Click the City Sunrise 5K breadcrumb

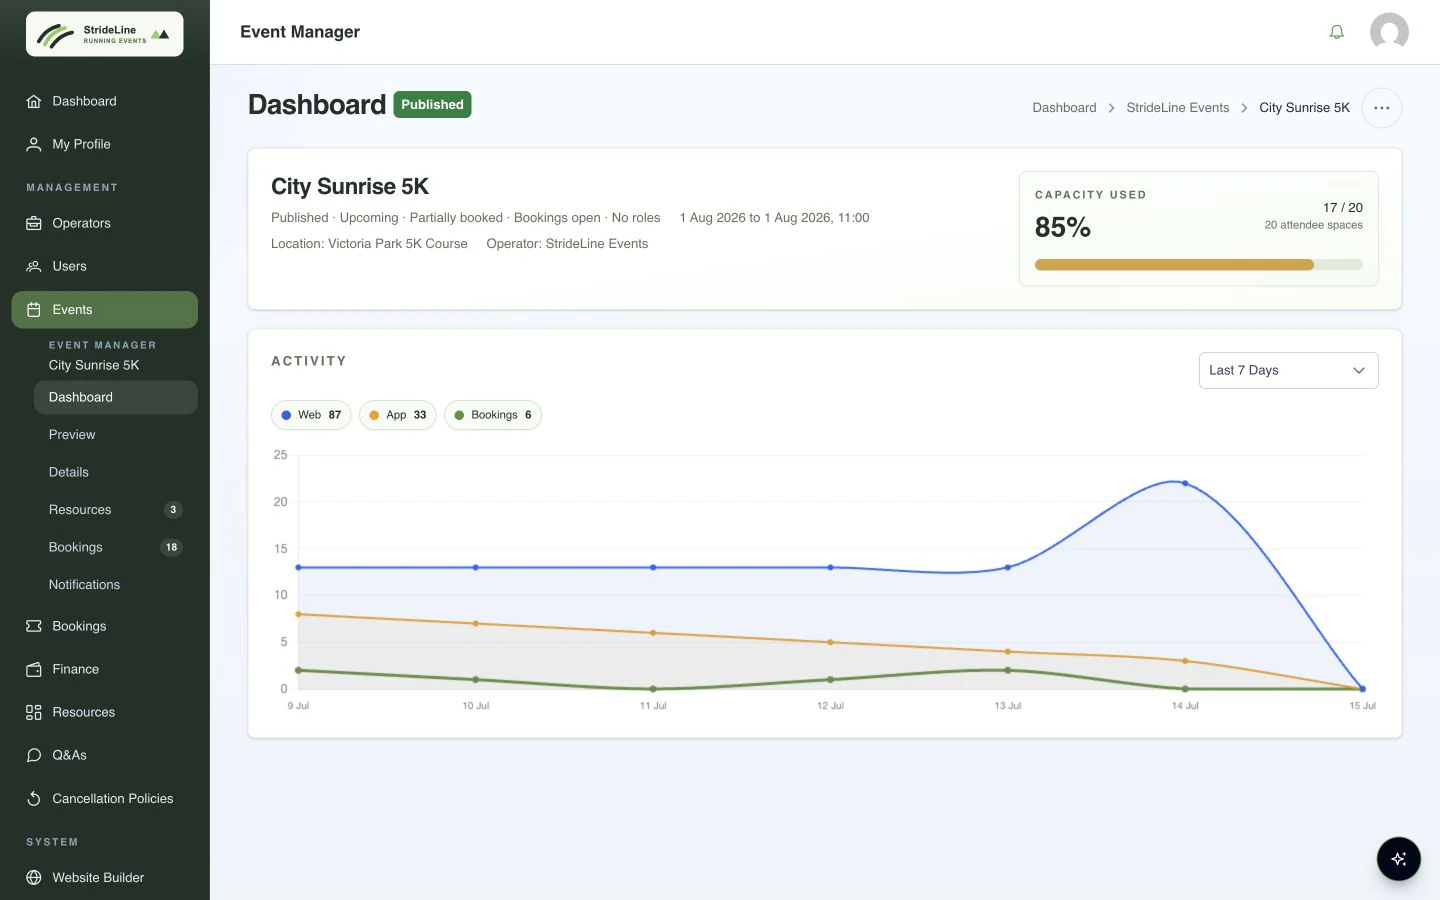[1304, 108]
